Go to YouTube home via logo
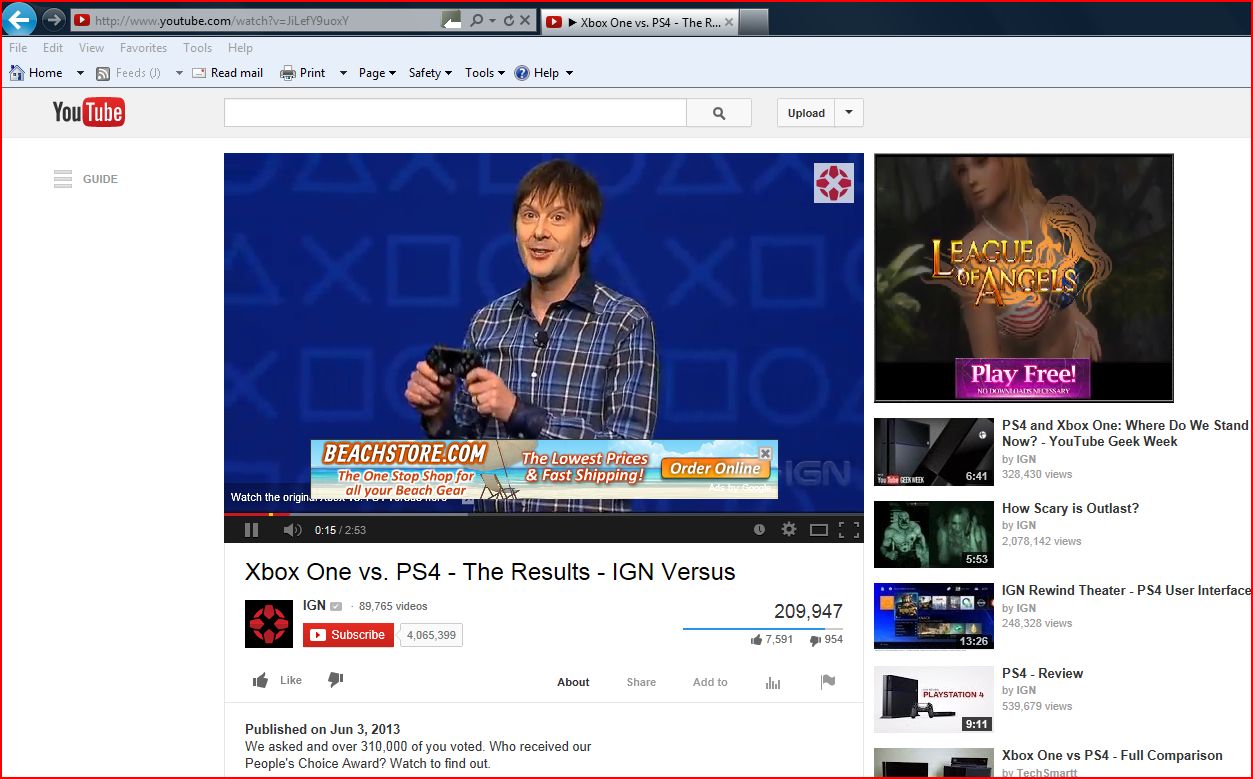 [x=89, y=112]
